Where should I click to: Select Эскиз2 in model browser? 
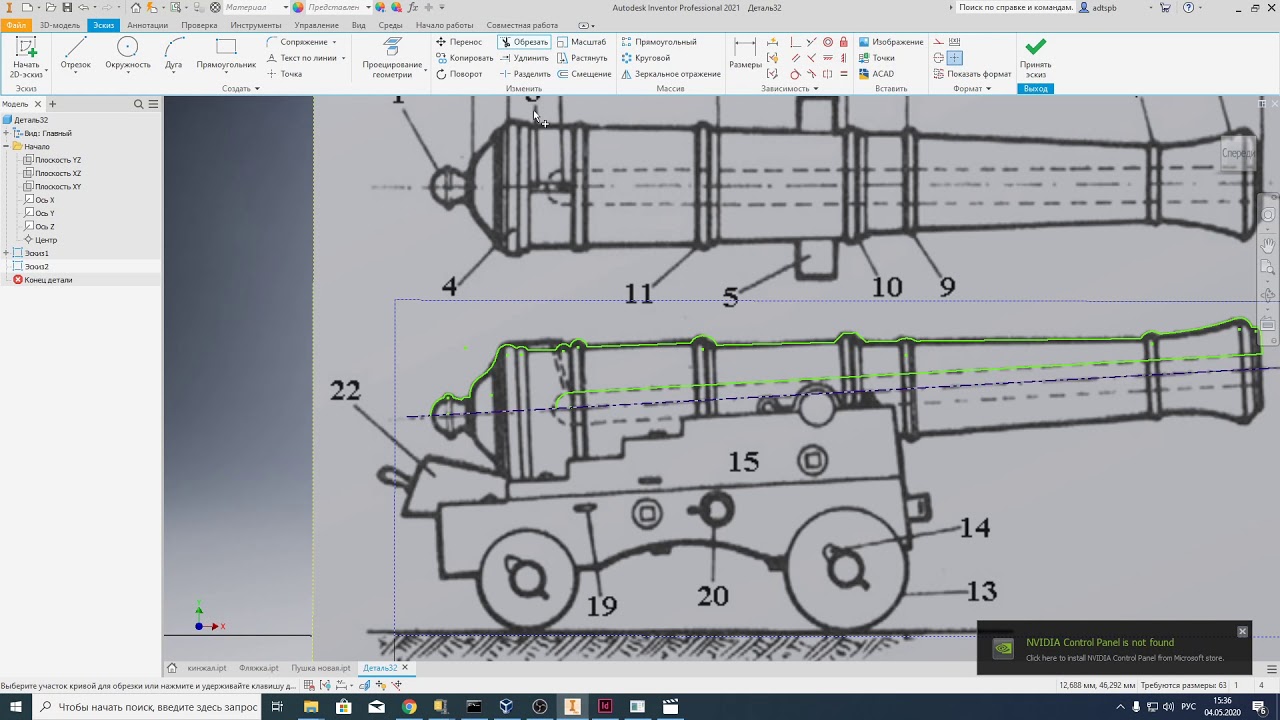(x=30, y=267)
